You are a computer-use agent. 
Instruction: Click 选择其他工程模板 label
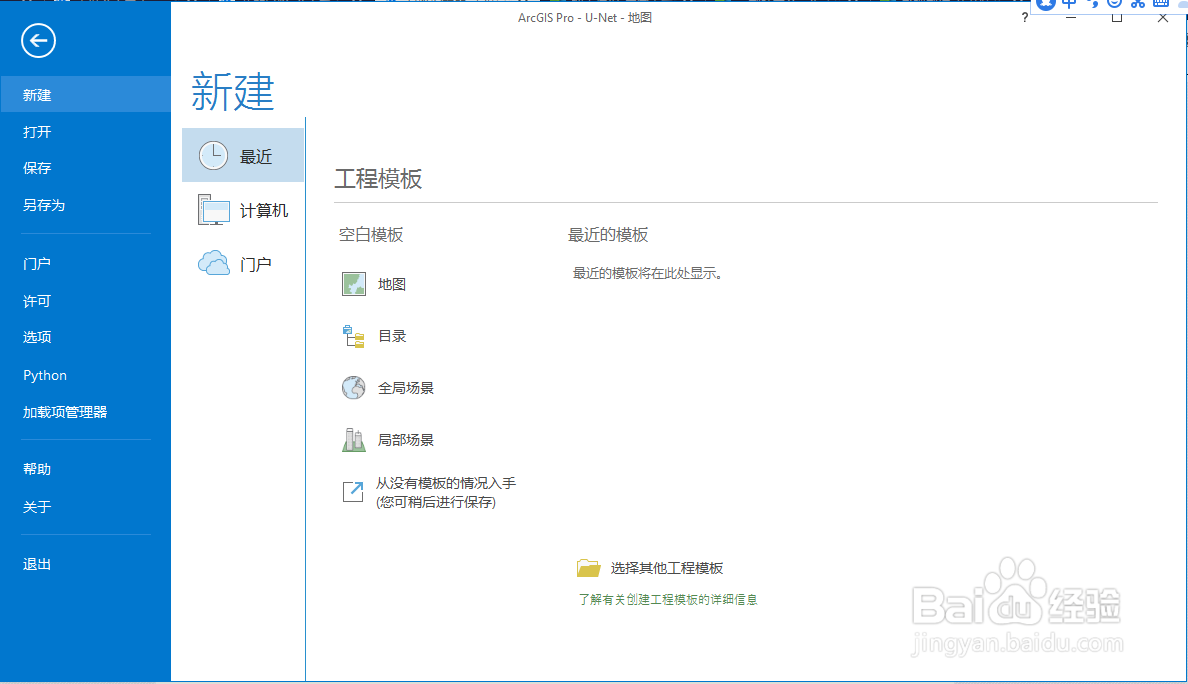click(667, 568)
